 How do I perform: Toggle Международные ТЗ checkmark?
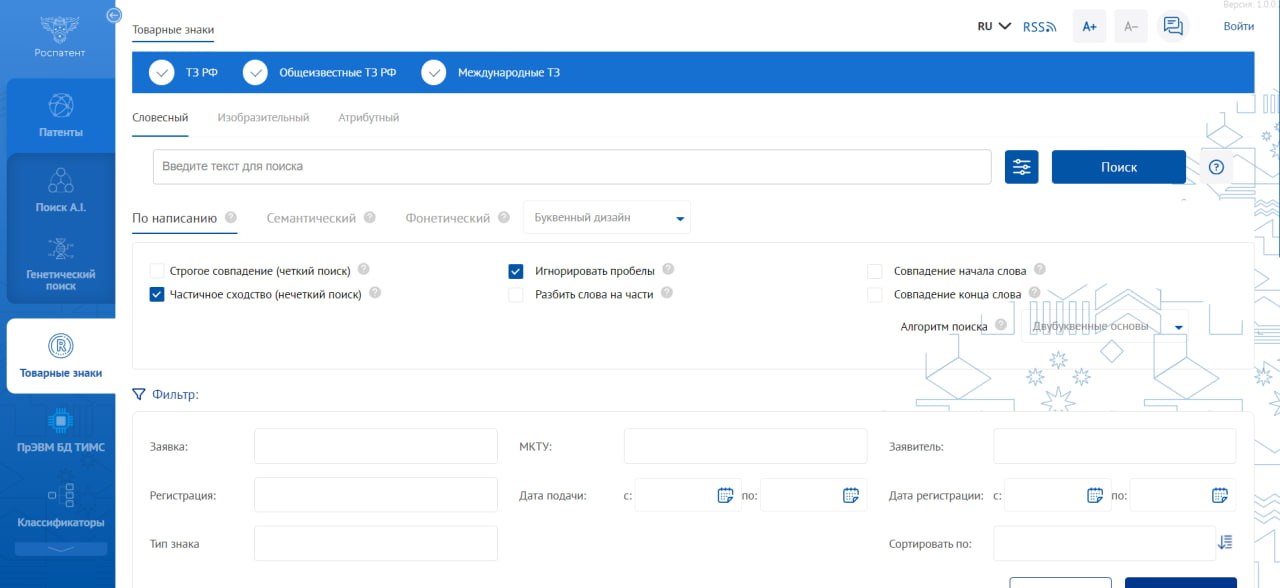[x=433, y=73]
